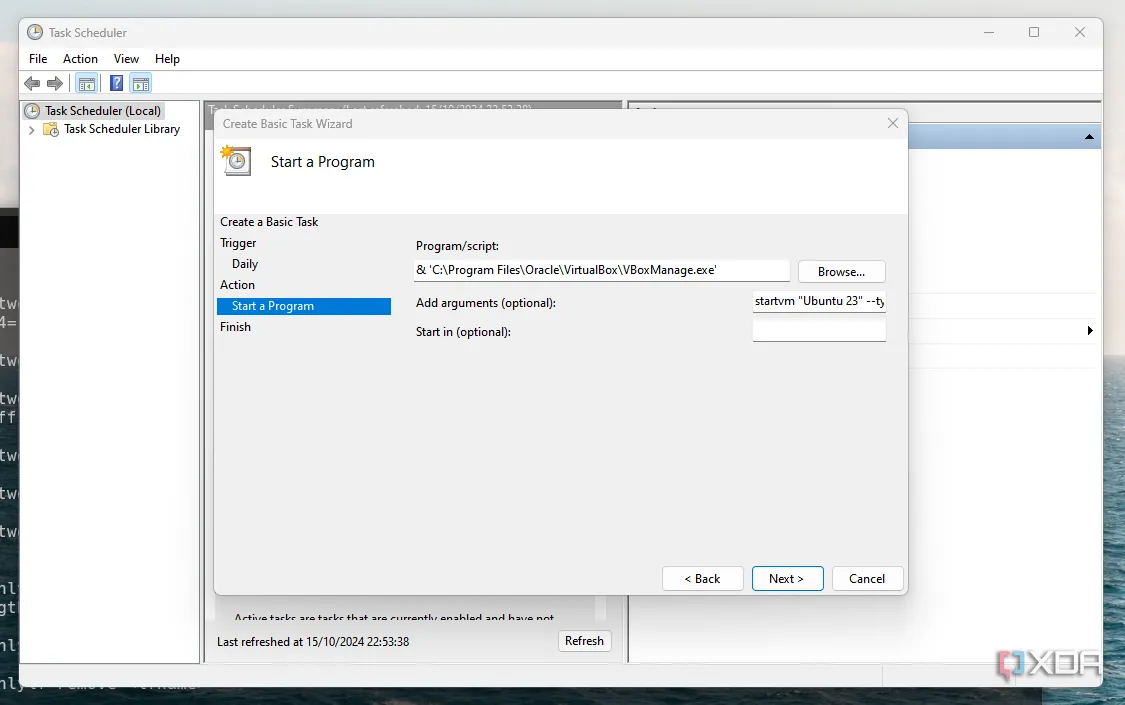Click the wizard's Start a Program header icon
1125x705 pixels.
(237, 161)
